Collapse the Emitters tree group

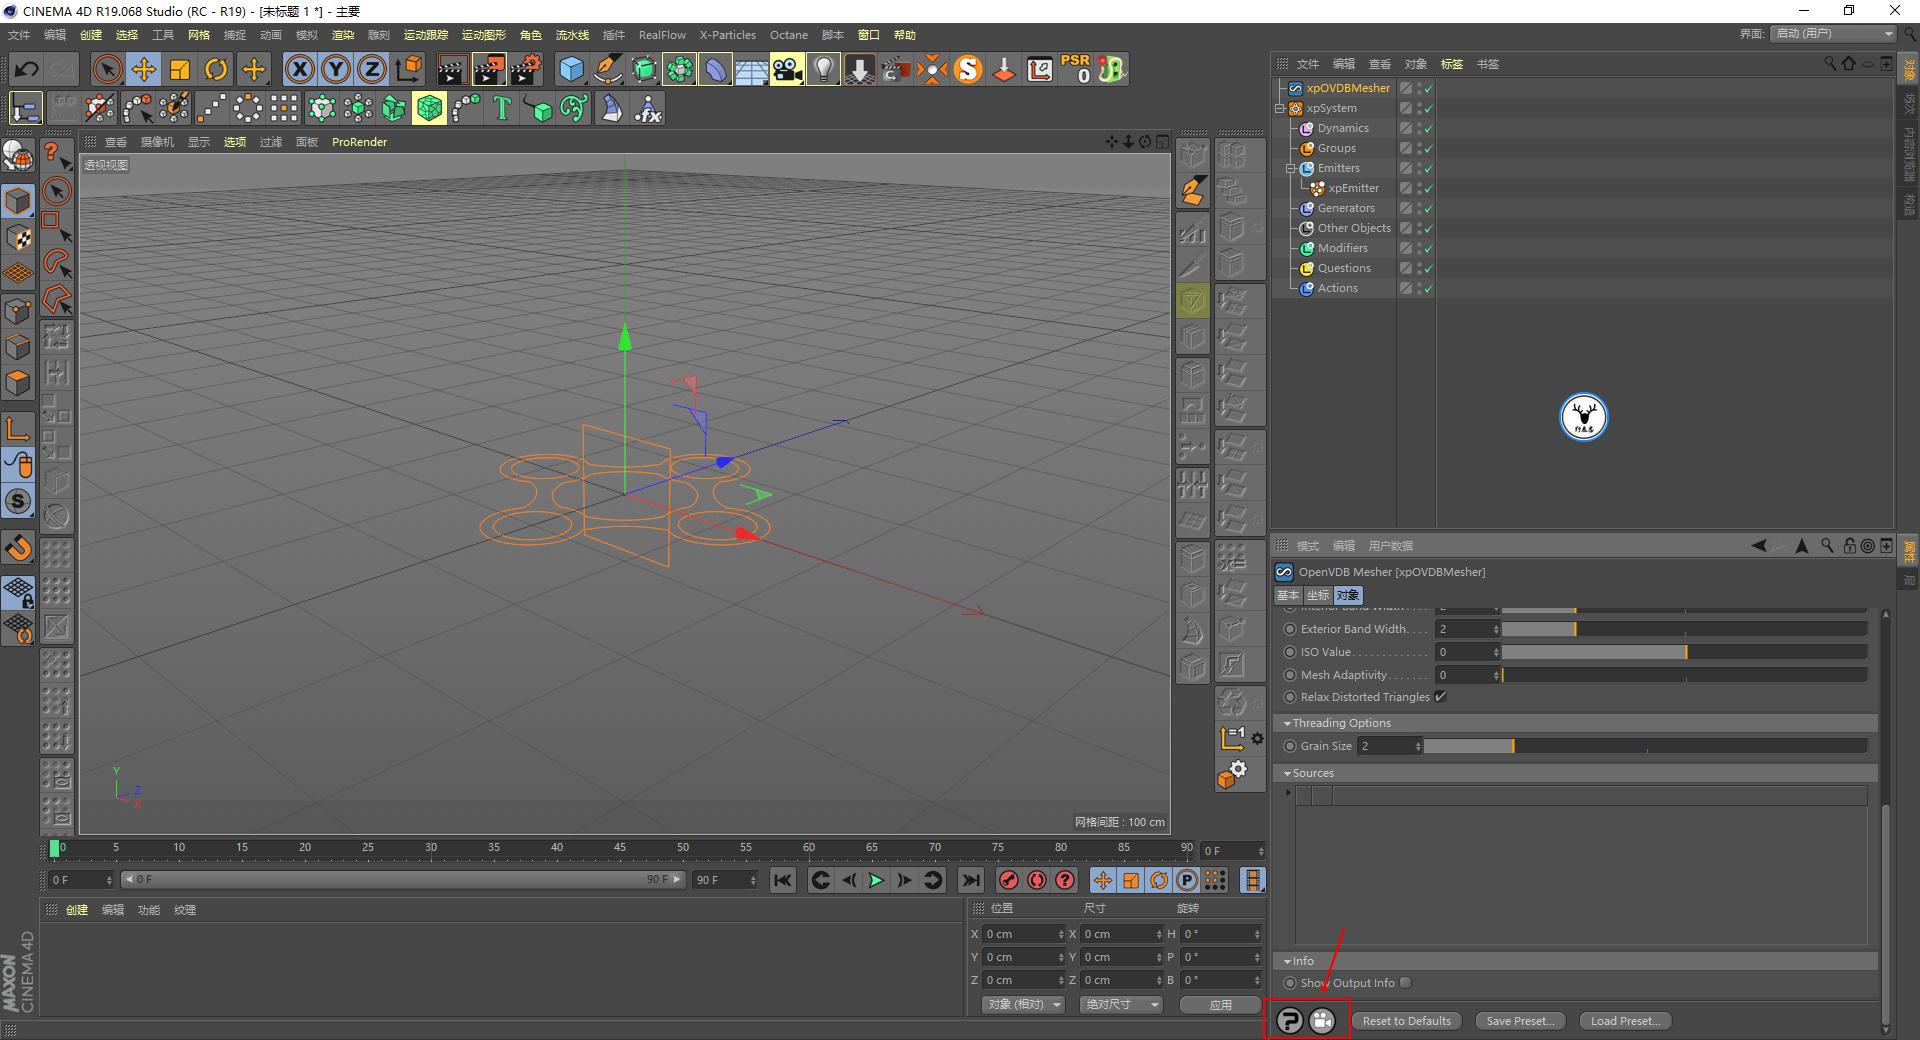(1291, 168)
